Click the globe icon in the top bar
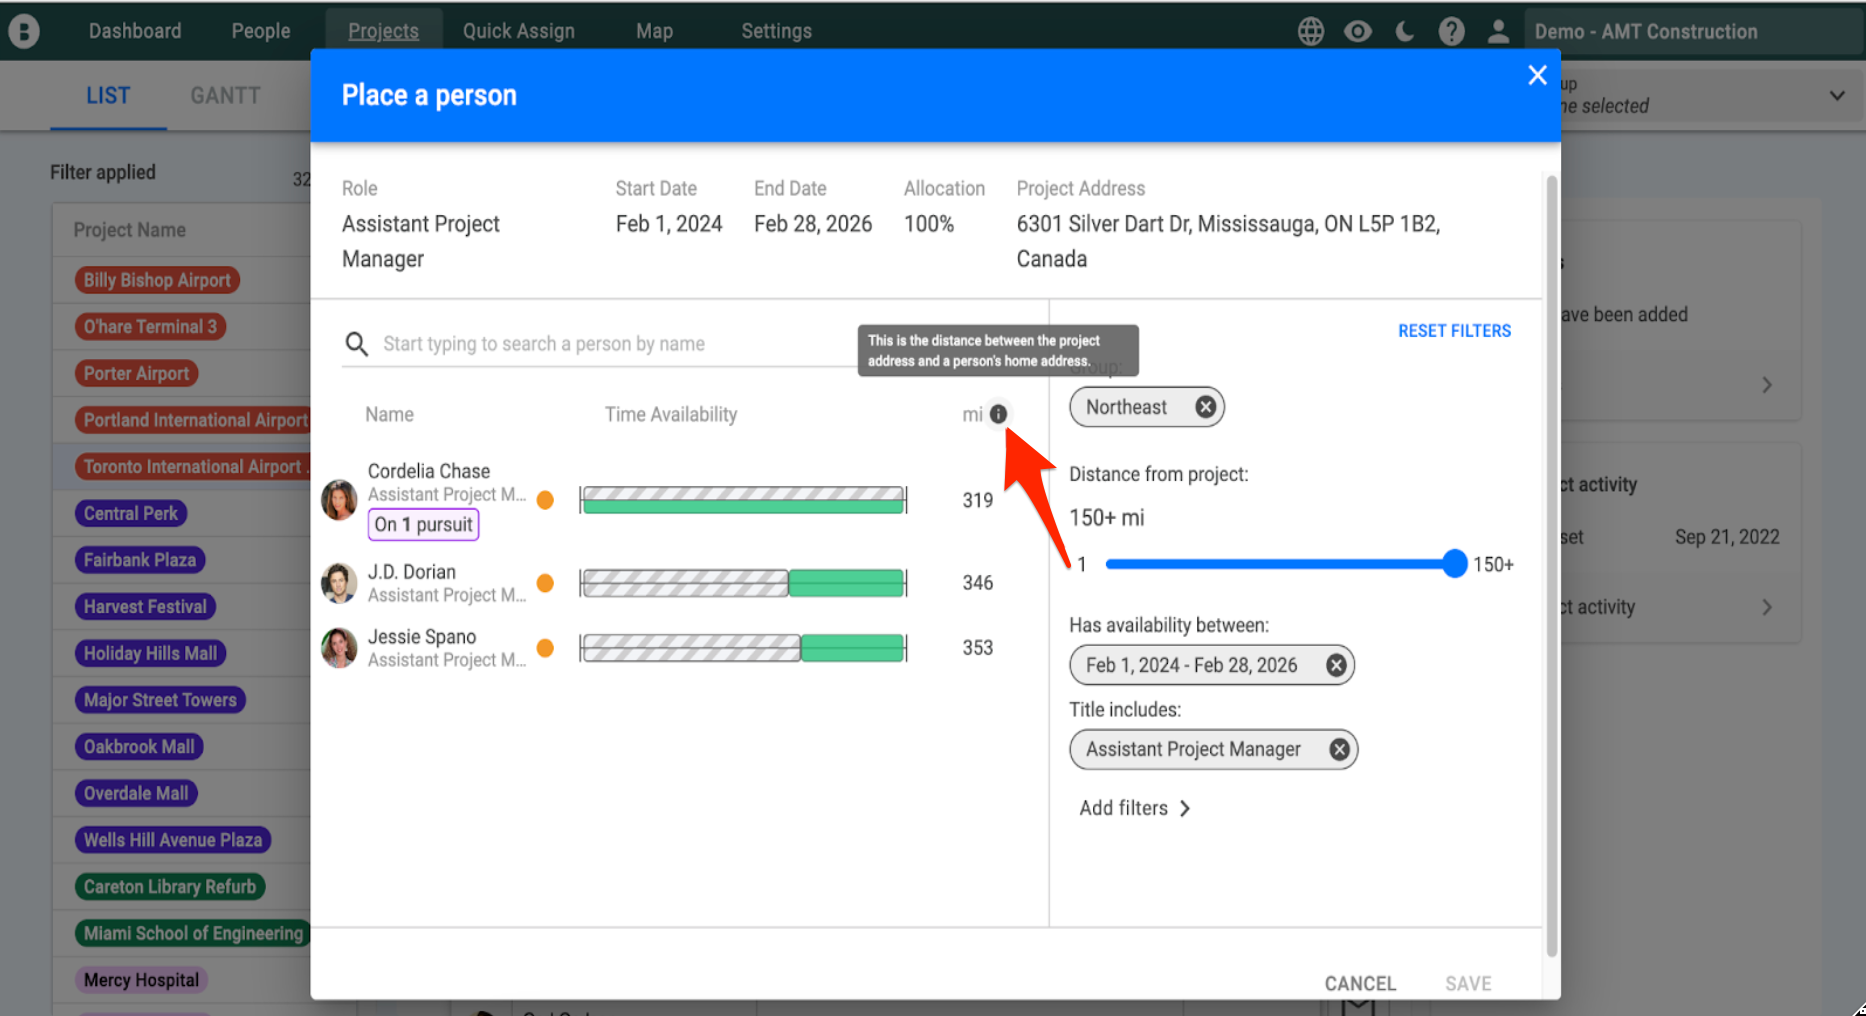Image resolution: width=1866 pixels, height=1016 pixels. click(1310, 31)
